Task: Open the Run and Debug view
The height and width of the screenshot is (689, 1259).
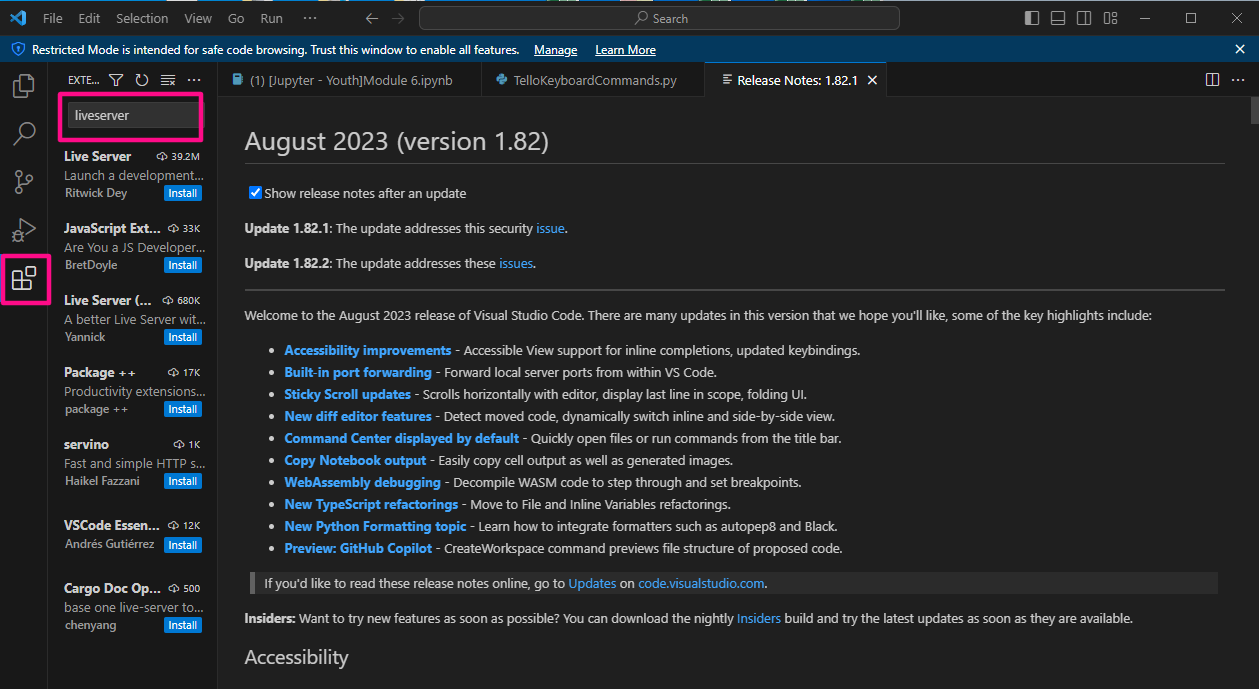Action: pyautogui.click(x=23, y=230)
